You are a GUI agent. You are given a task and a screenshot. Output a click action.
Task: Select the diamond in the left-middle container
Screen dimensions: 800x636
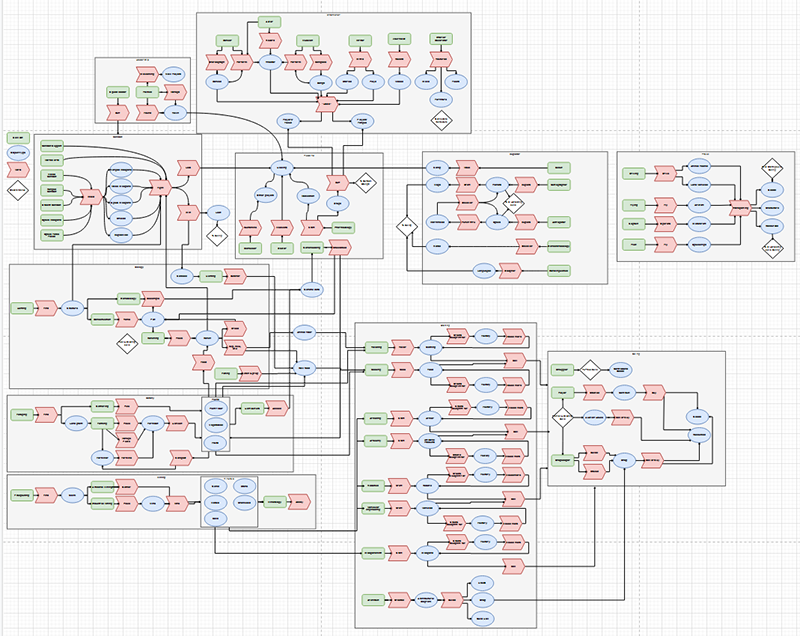126,346
